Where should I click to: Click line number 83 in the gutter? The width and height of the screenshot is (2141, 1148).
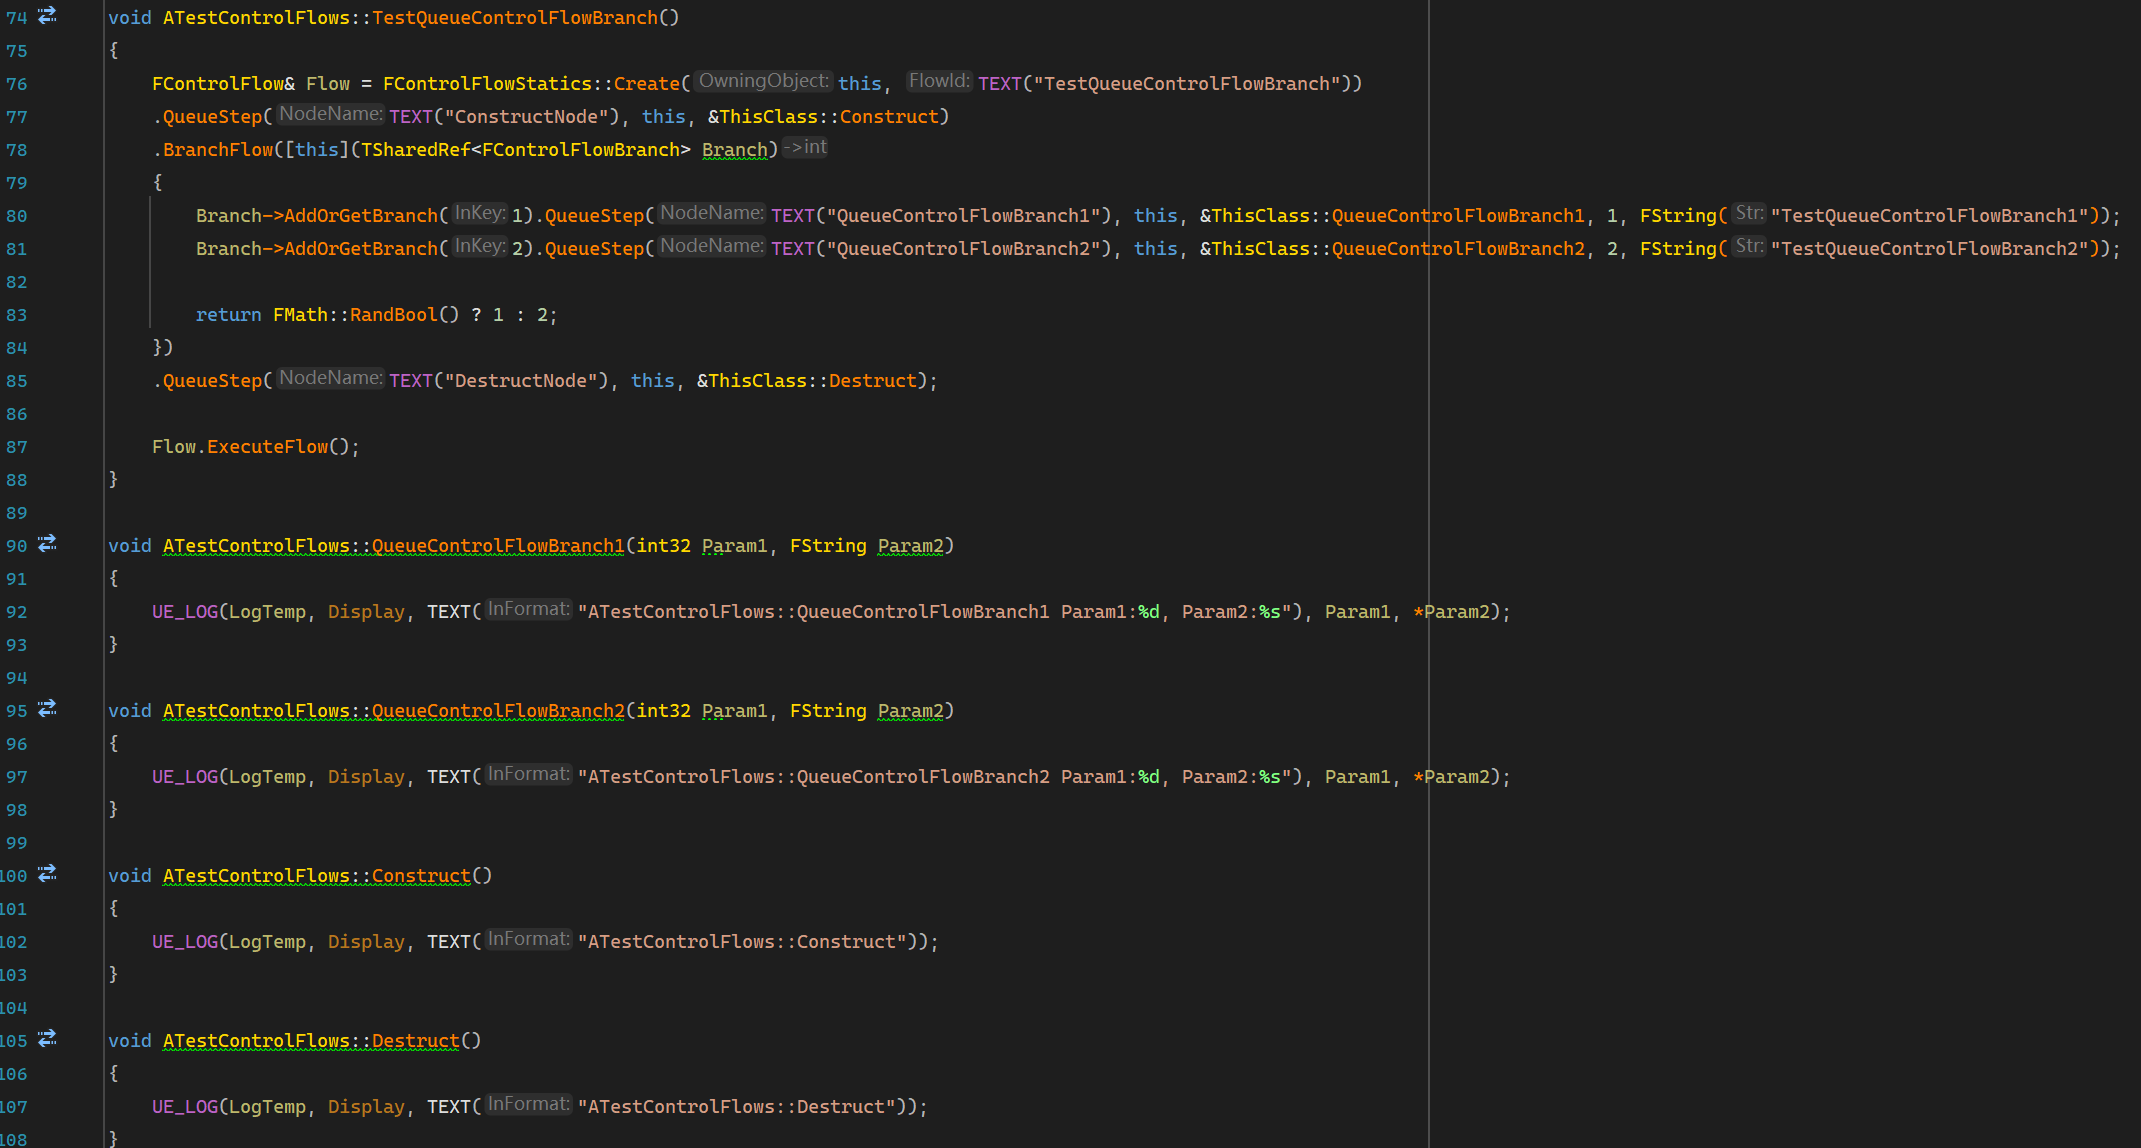(17, 315)
